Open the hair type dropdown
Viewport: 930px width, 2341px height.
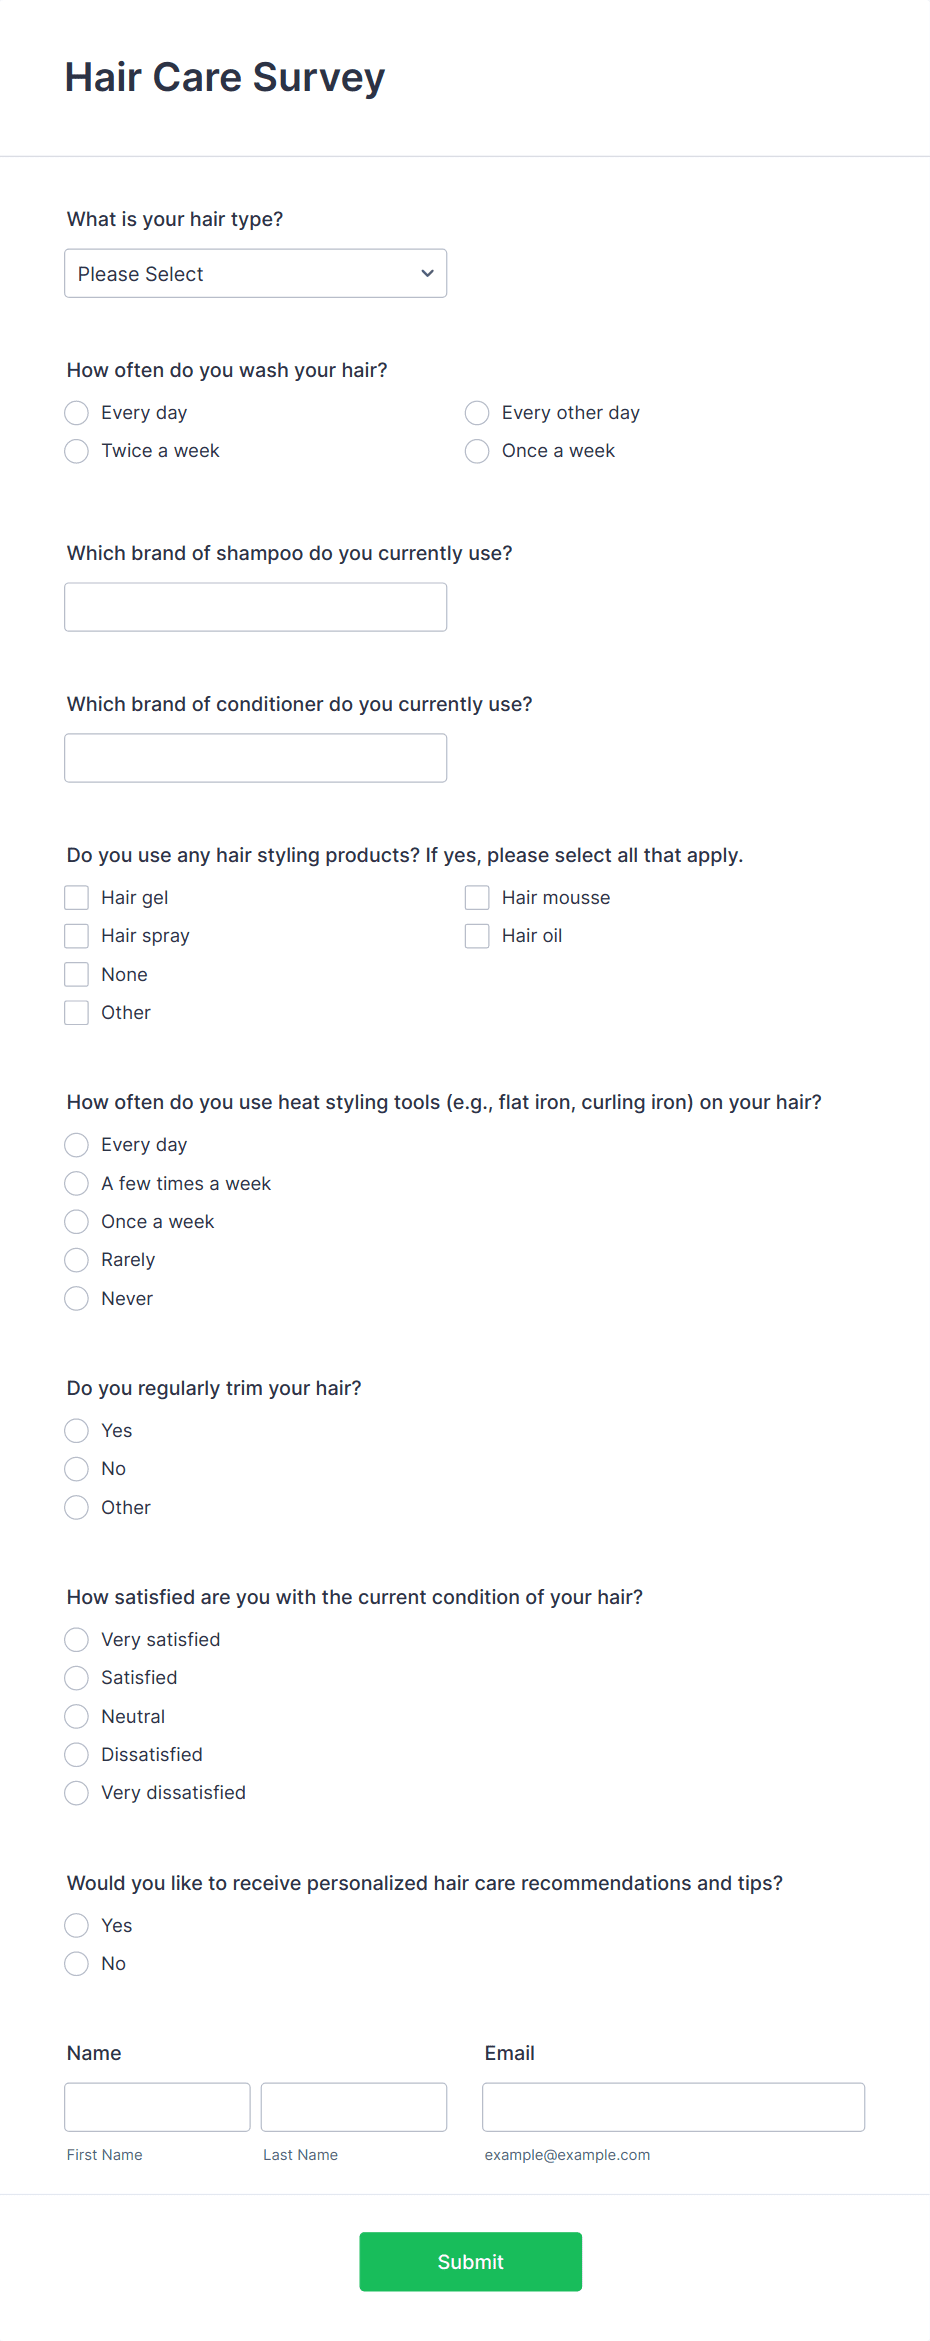(255, 272)
